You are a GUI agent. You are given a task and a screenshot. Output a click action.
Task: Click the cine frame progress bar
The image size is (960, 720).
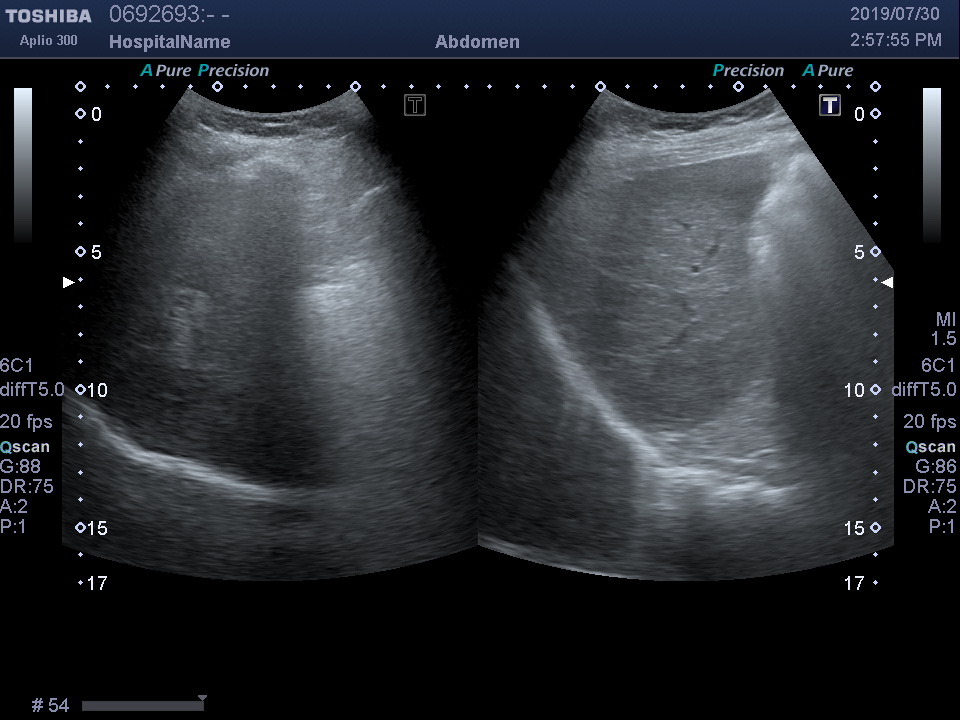[143, 706]
